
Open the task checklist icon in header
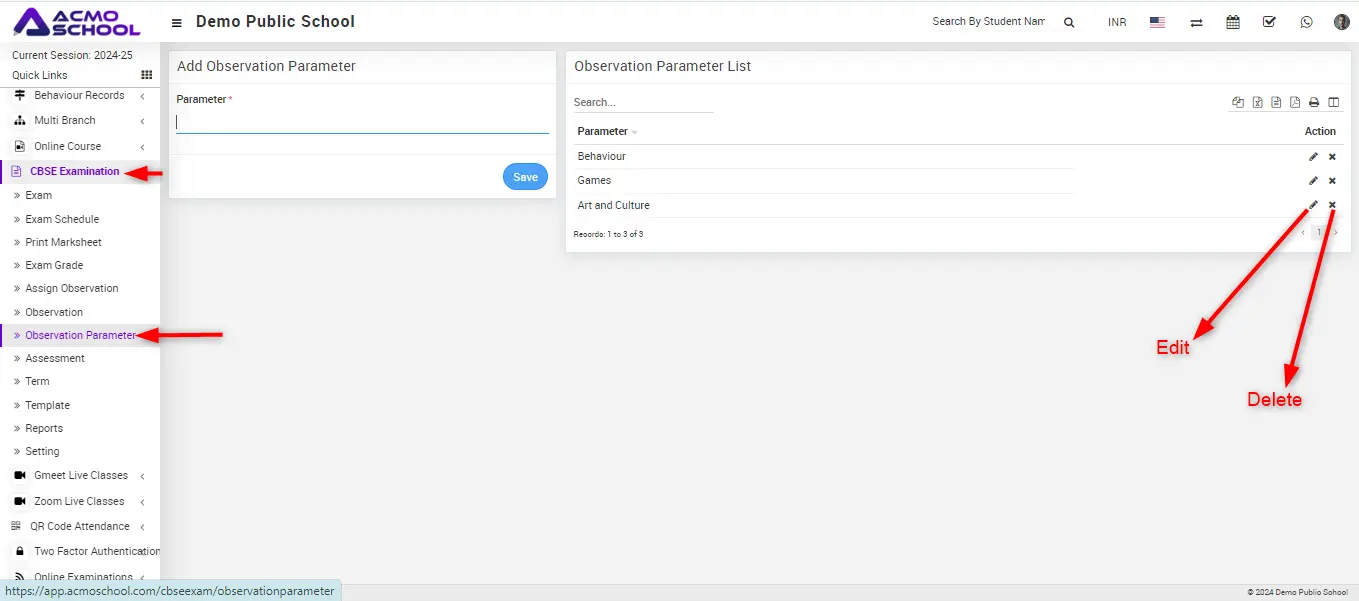pyautogui.click(x=1269, y=22)
